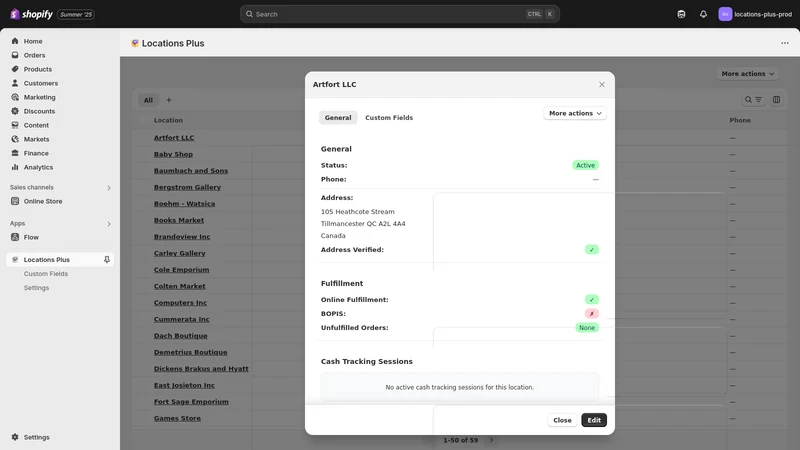Open Settings under Locations Plus
The image size is (800, 450).
pos(36,288)
